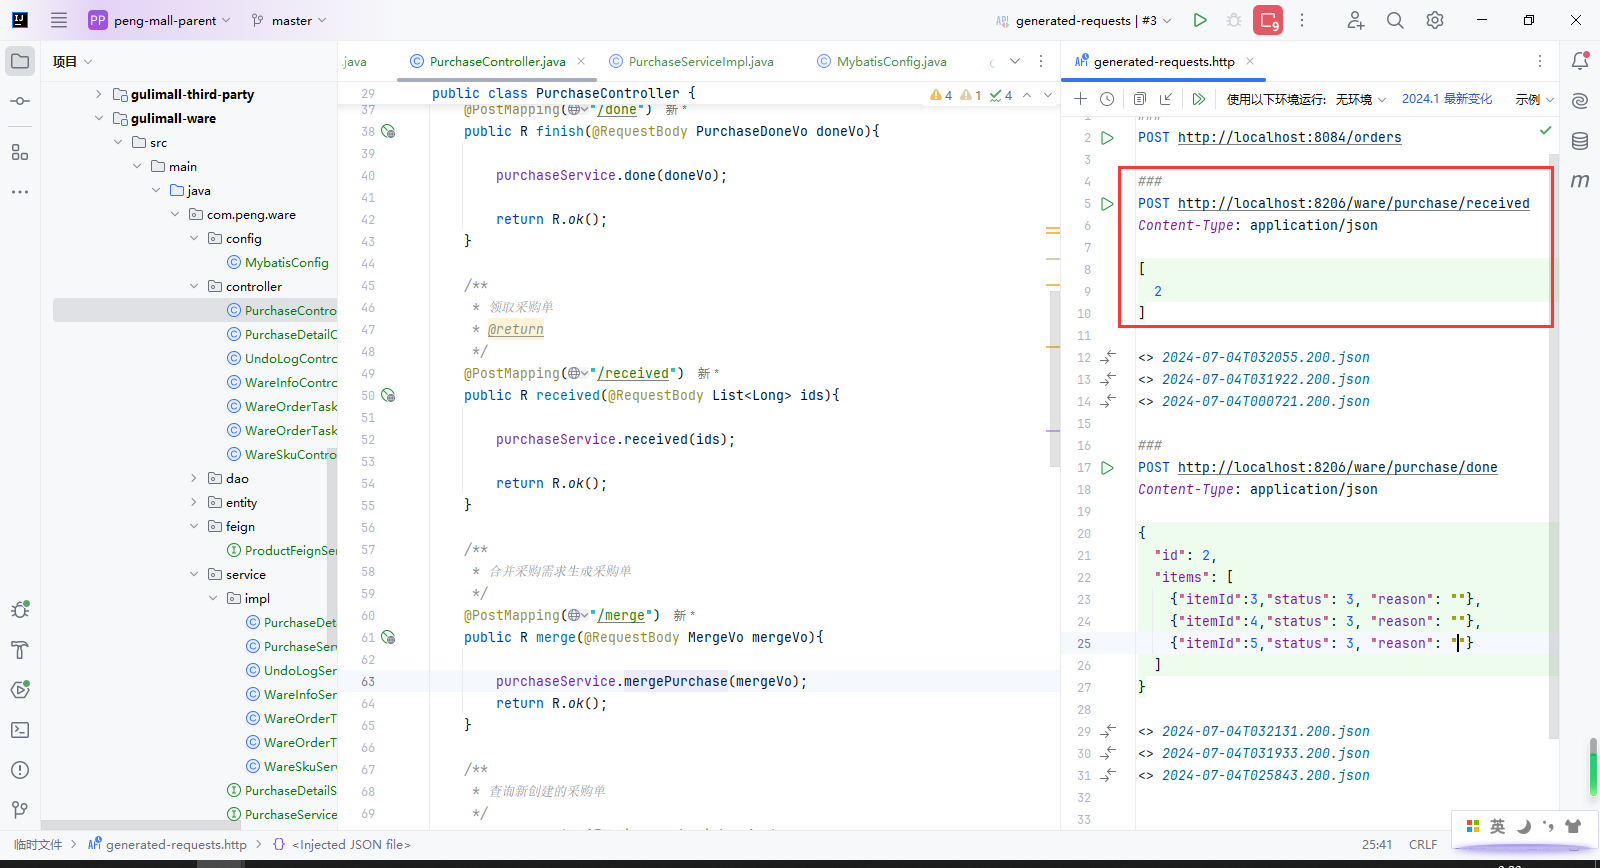Open the localhost:8206 purchase/received URL
This screenshot has width=1600, height=868.
coord(1353,204)
